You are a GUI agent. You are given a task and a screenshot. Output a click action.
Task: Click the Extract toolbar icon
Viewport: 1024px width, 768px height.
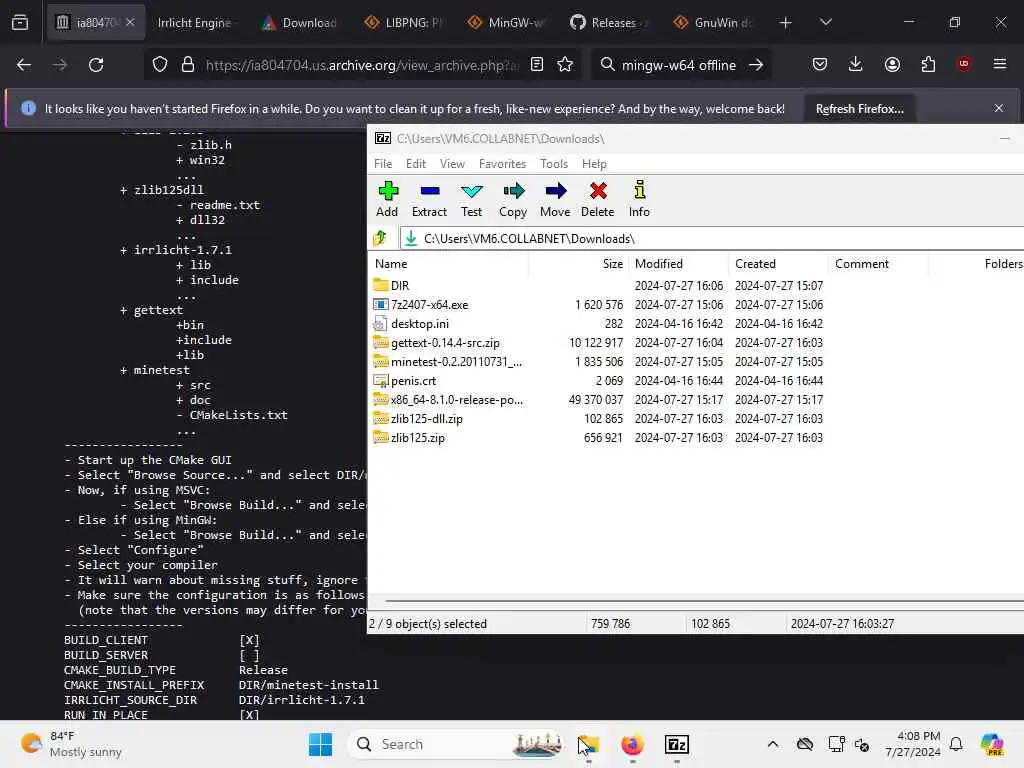click(x=429, y=199)
